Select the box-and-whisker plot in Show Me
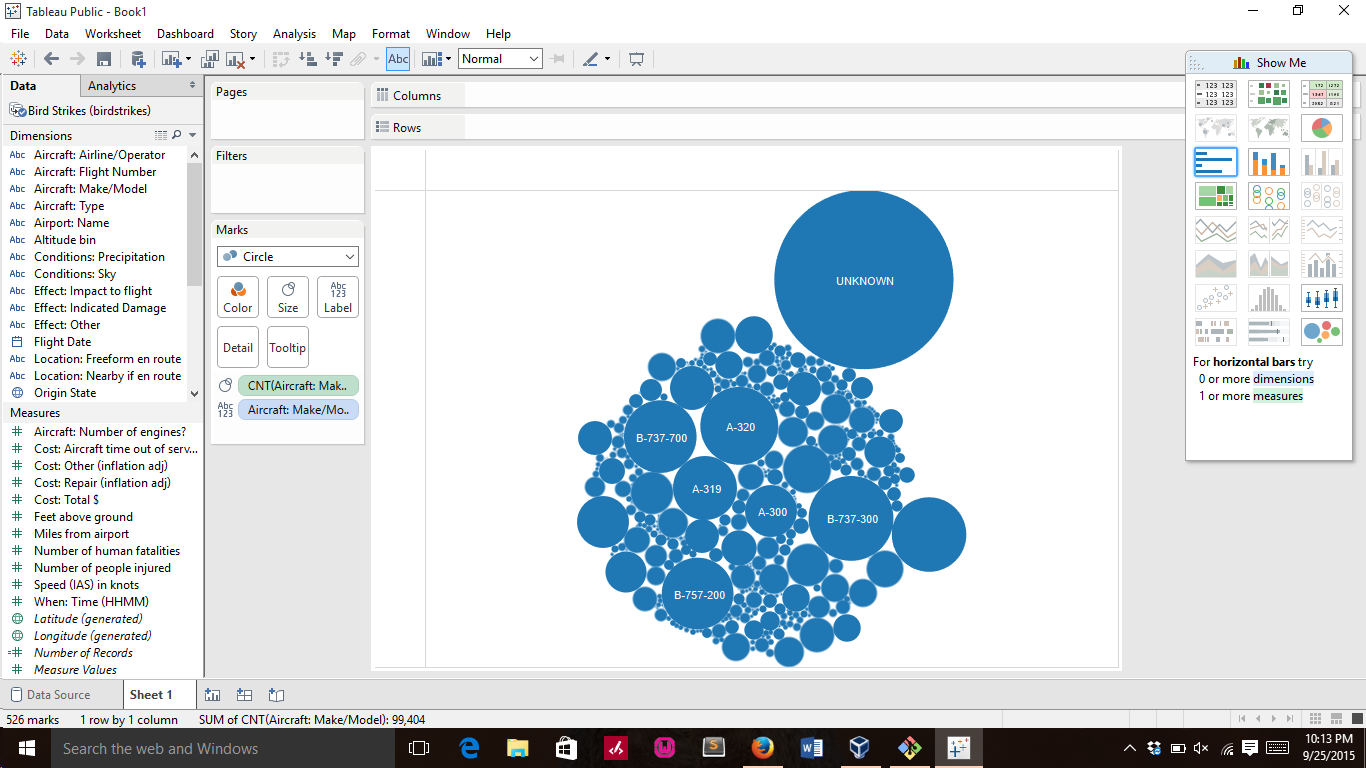1366x768 pixels. click(1322, 298)
